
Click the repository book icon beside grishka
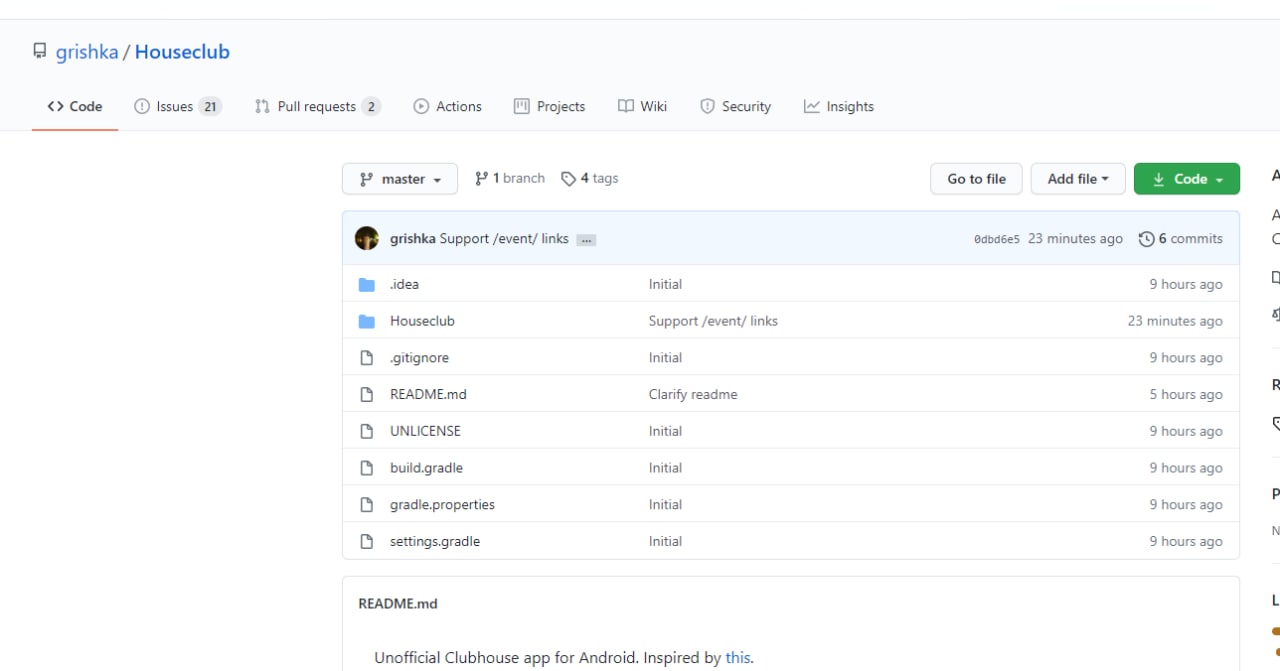point(40,51)
